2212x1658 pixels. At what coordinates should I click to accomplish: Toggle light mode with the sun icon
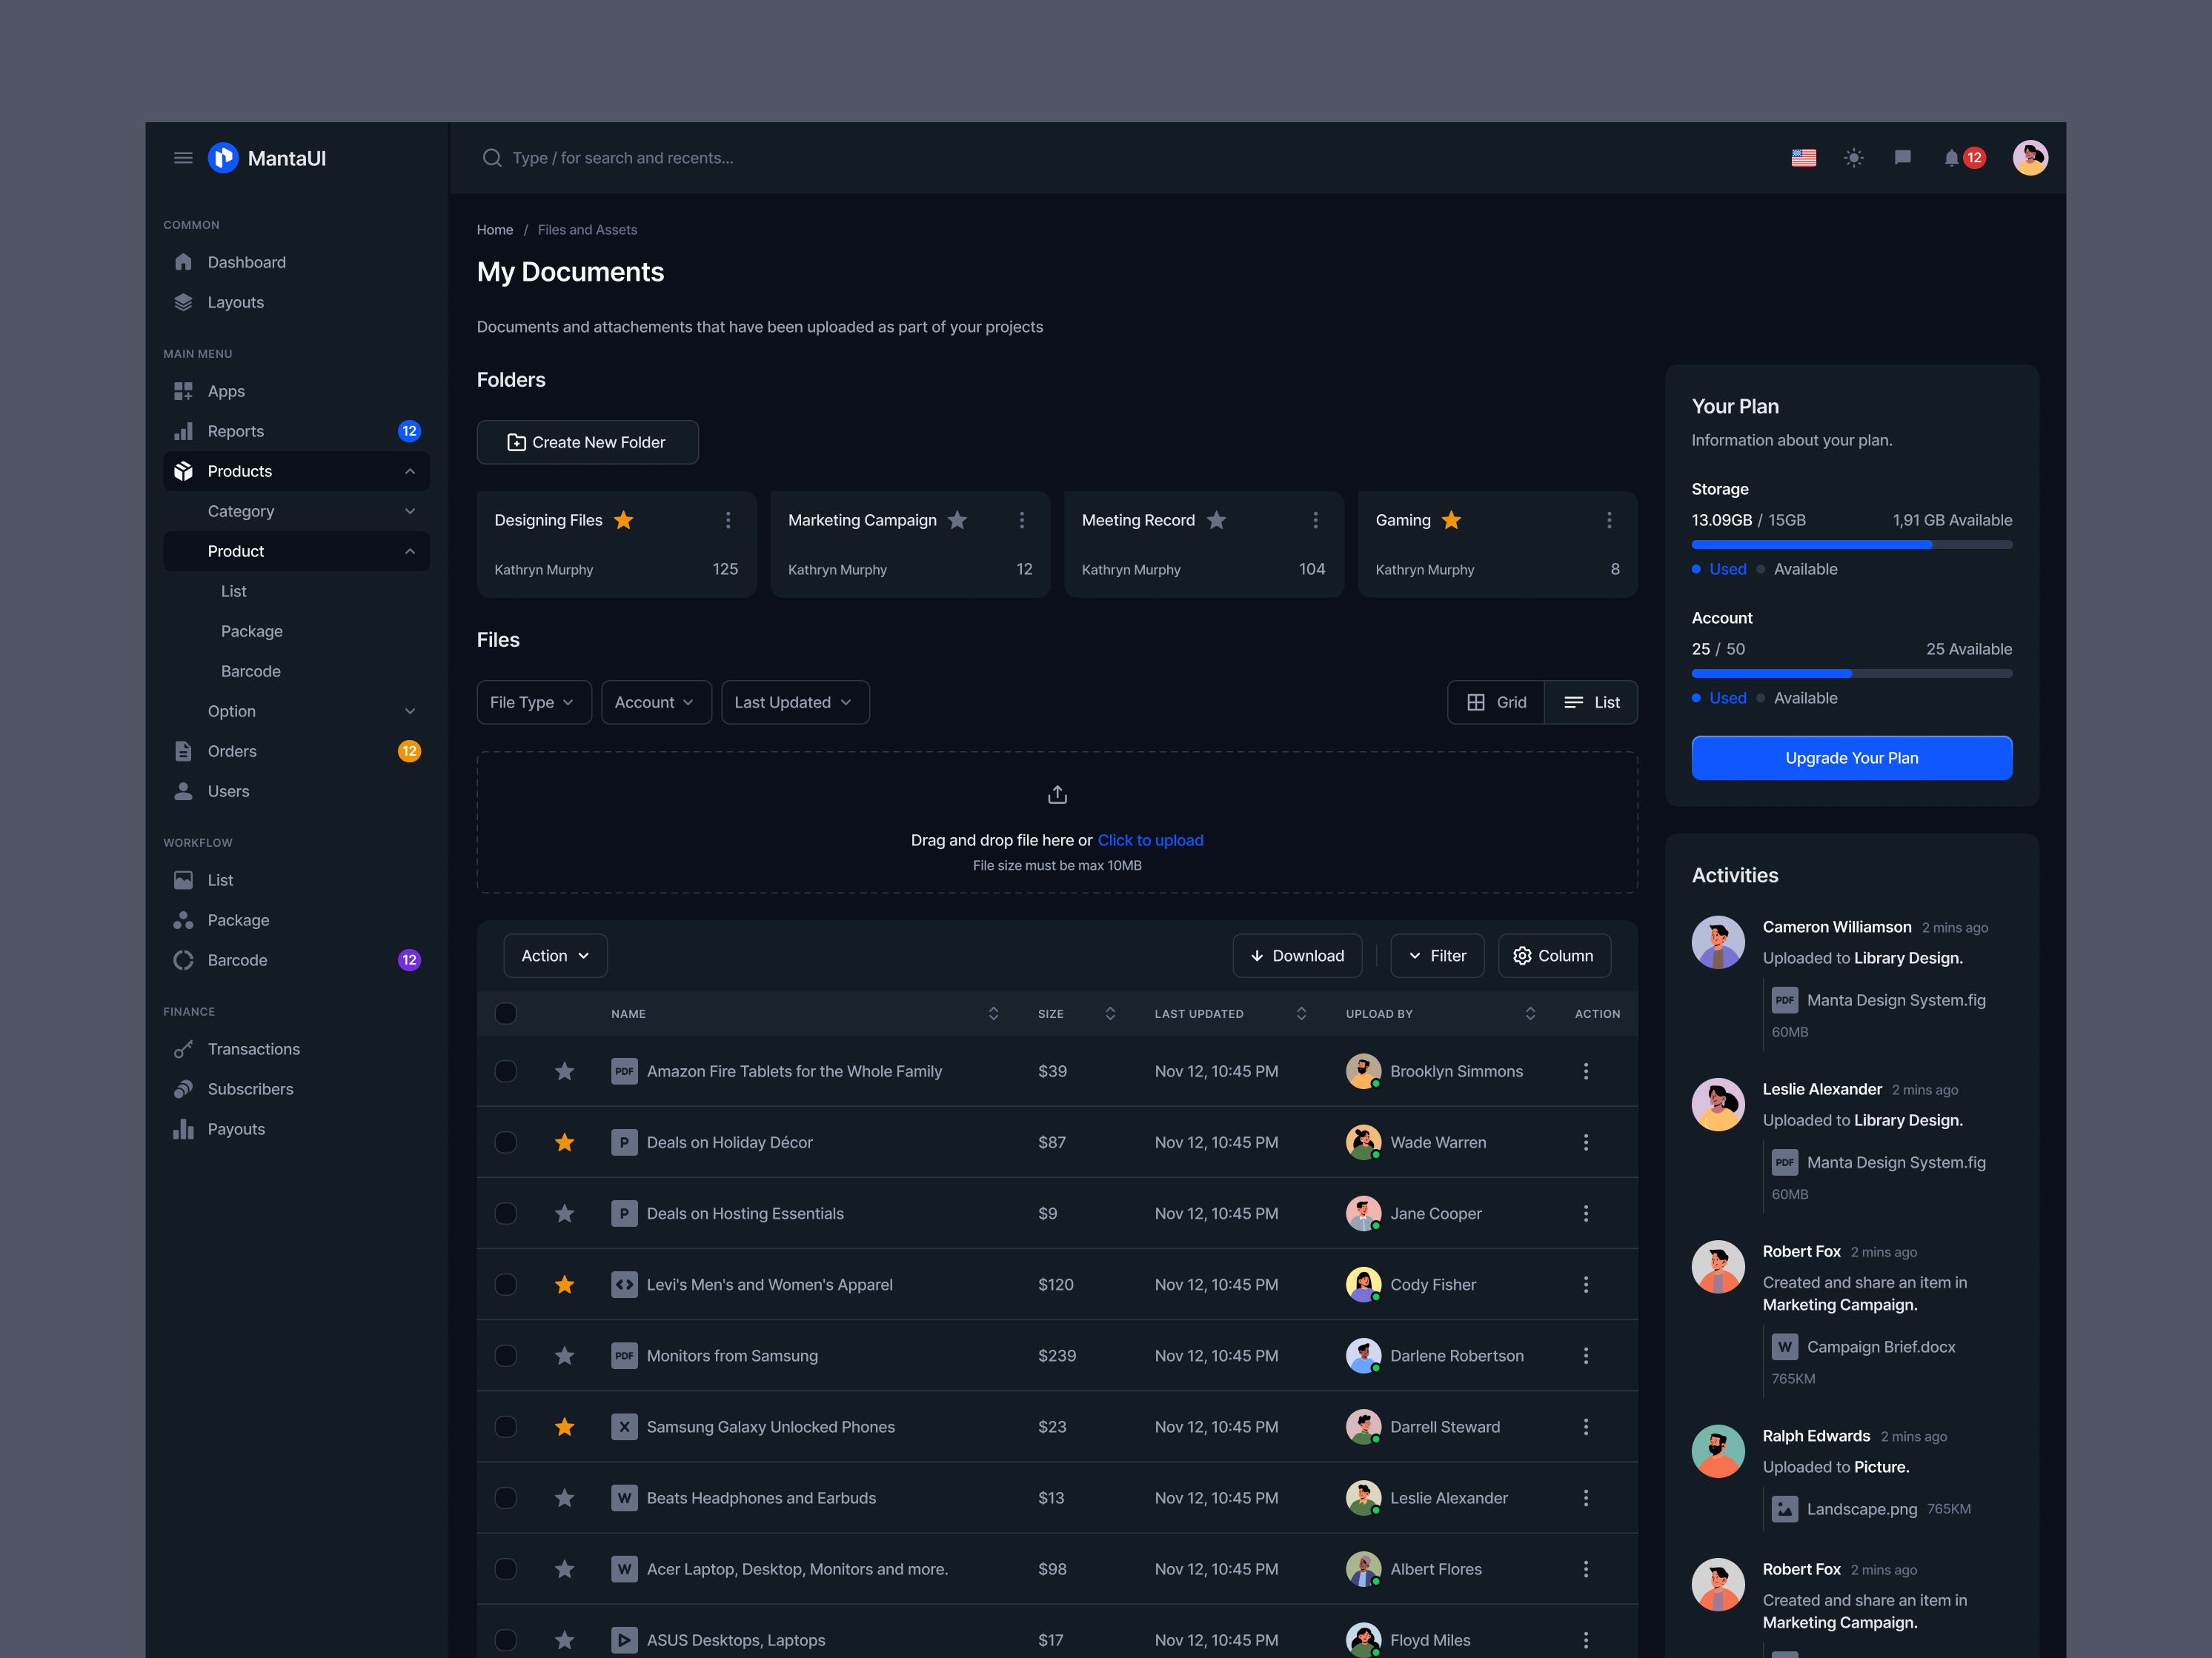[x=1854, y=158]
